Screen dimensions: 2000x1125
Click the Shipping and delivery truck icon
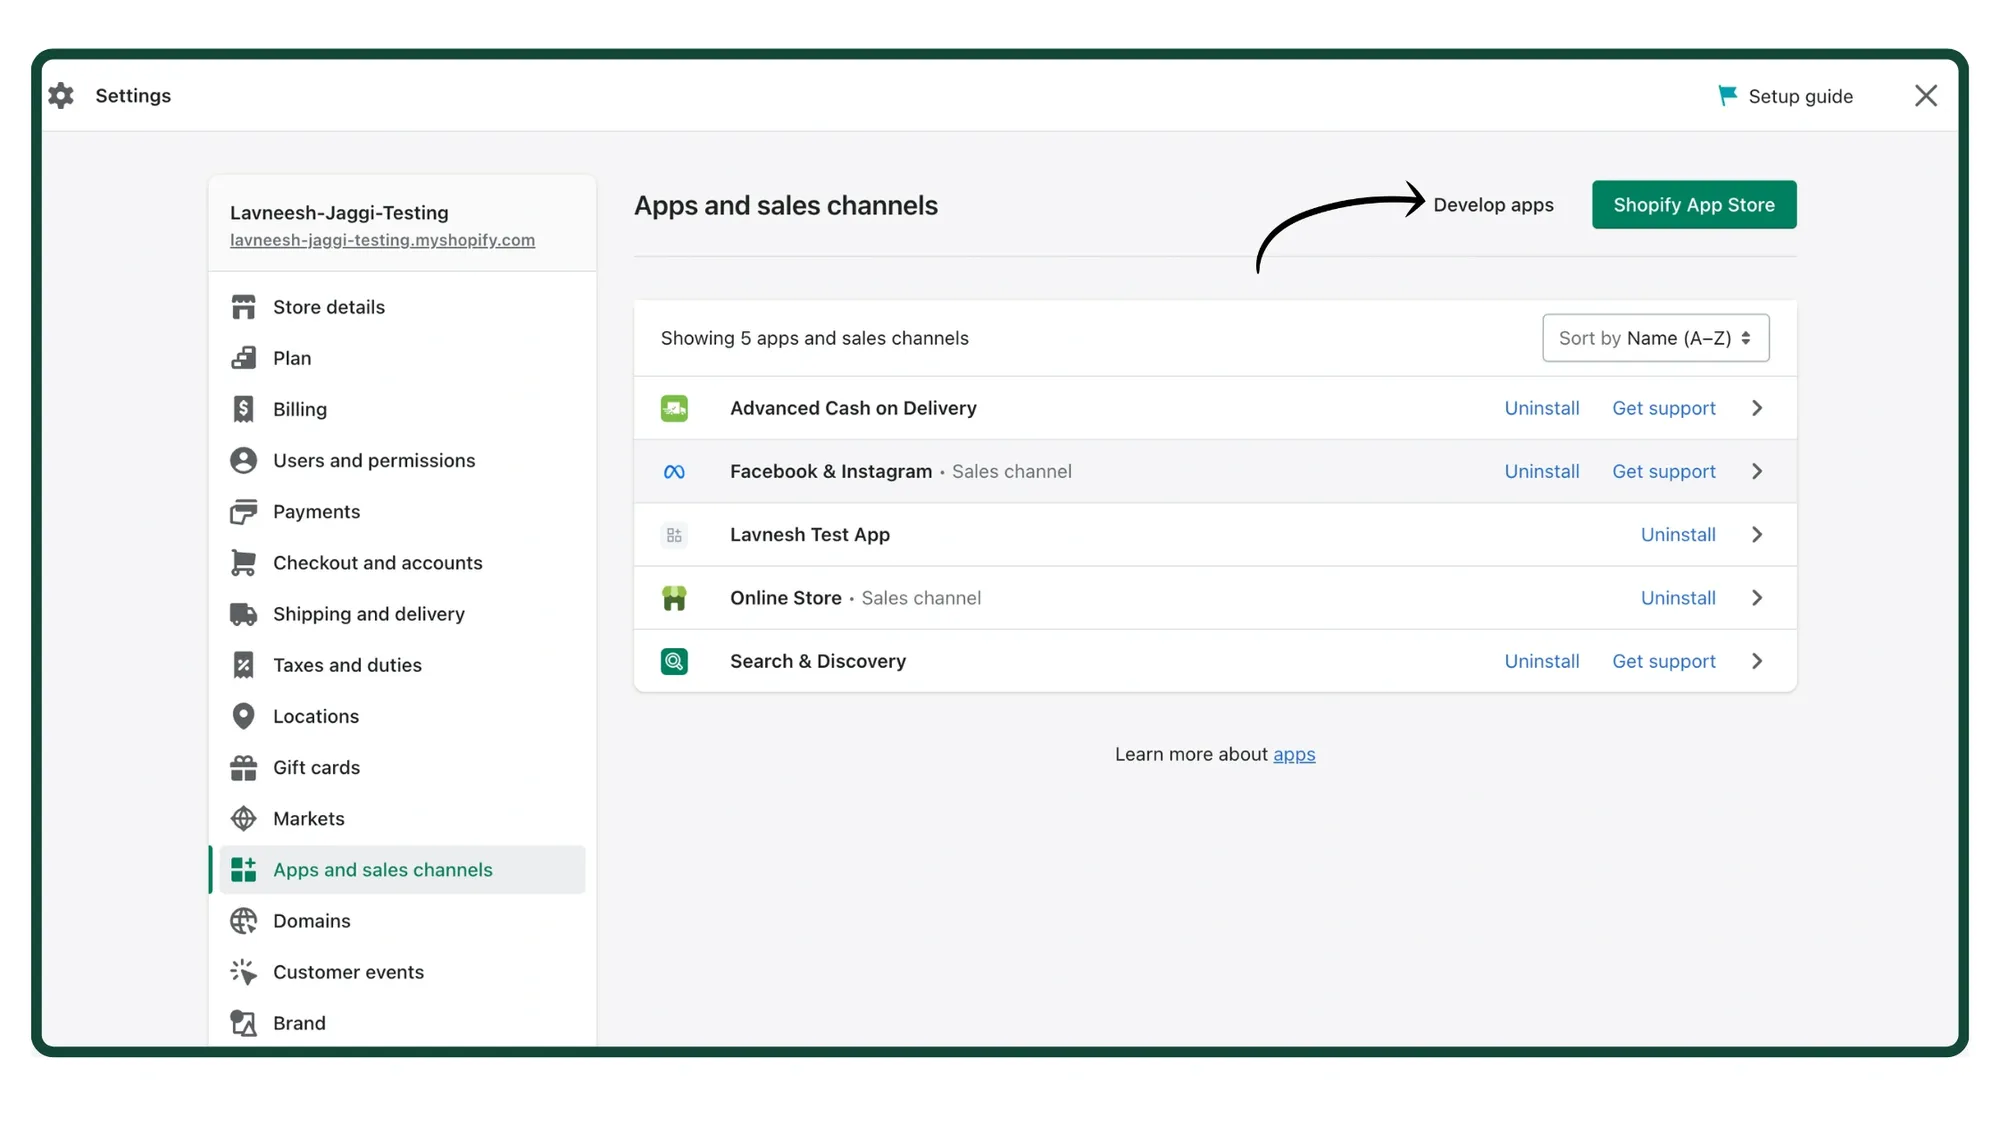[x=243, y=613]
